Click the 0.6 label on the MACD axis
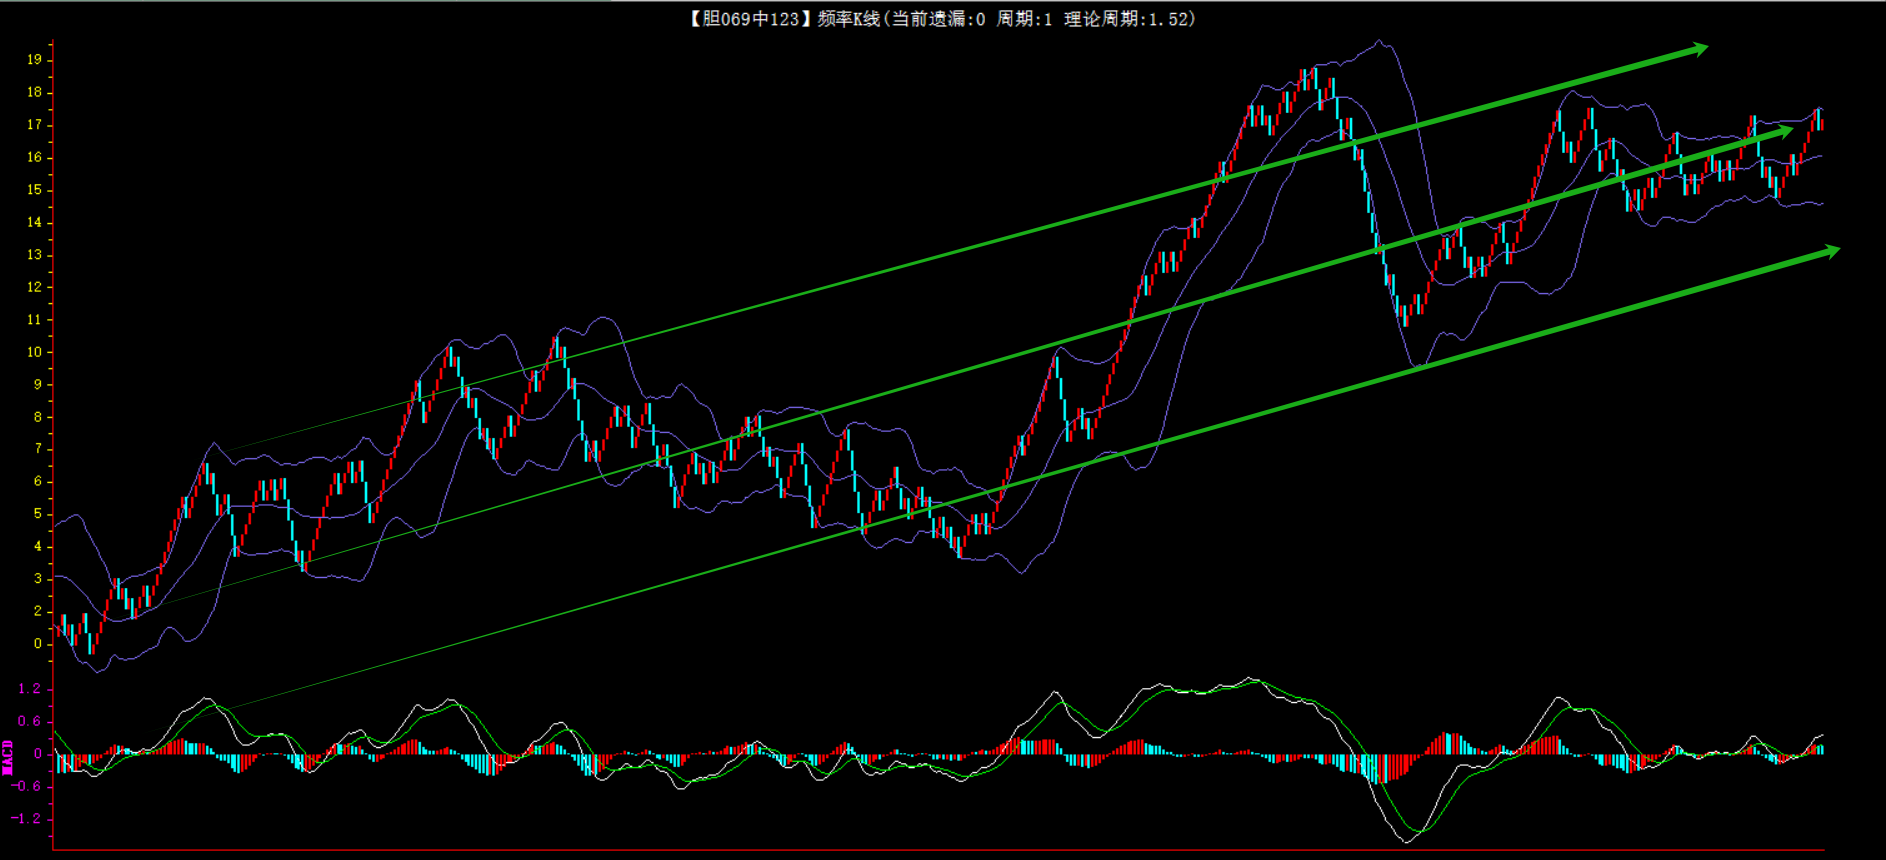Viewport: 1886px width, 860px height. pyautogui.click(x=29, y=721)
